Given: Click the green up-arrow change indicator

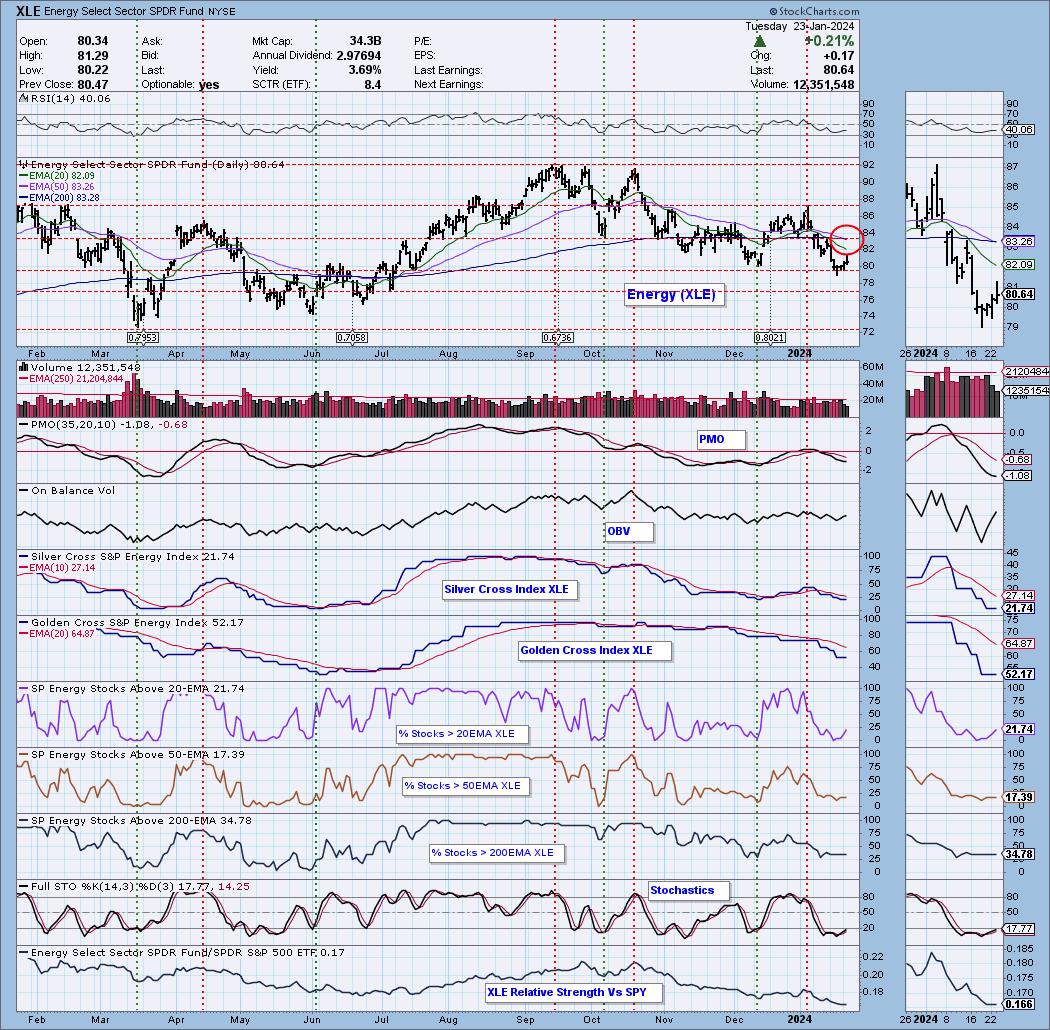Looking at the screenshot, I should 759,42.
